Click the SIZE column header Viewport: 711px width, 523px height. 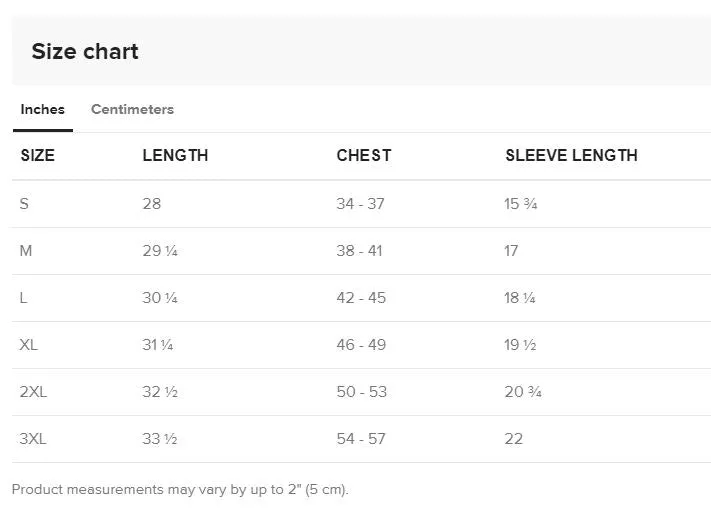38,155
